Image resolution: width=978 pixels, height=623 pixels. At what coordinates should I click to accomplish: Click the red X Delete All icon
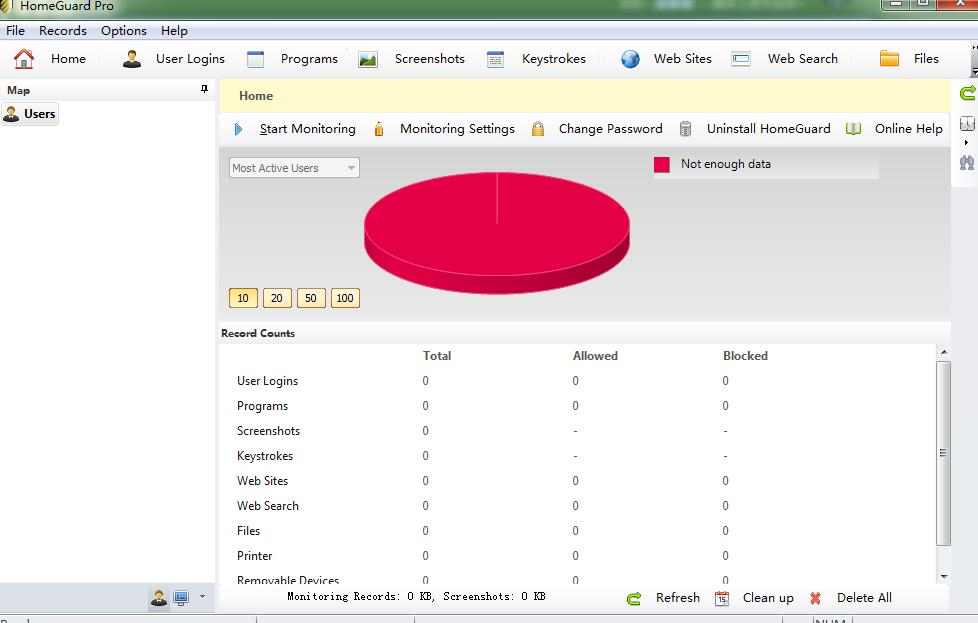(815, 599)
